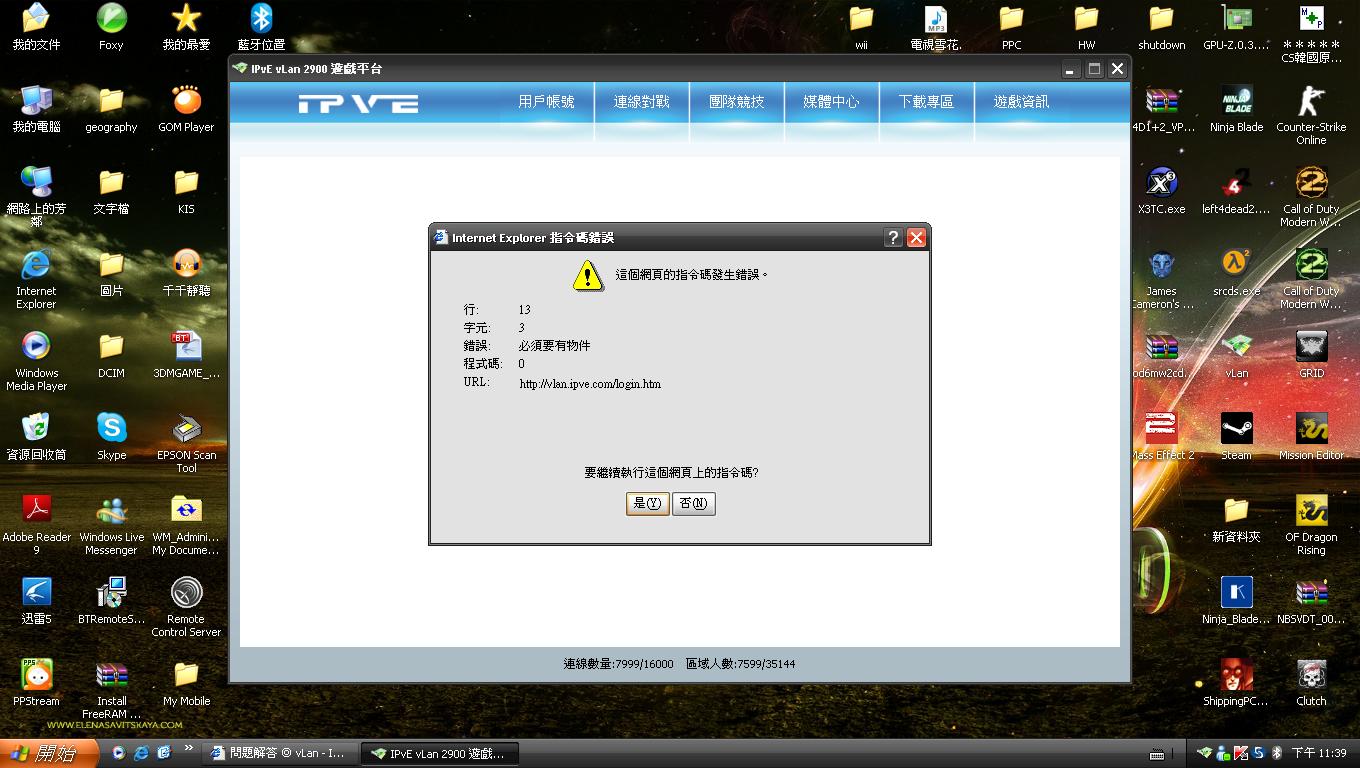Switch to 問題解答 vLan taskbar window
Viewport: 1360px width, 768px height.
[278, 754]
